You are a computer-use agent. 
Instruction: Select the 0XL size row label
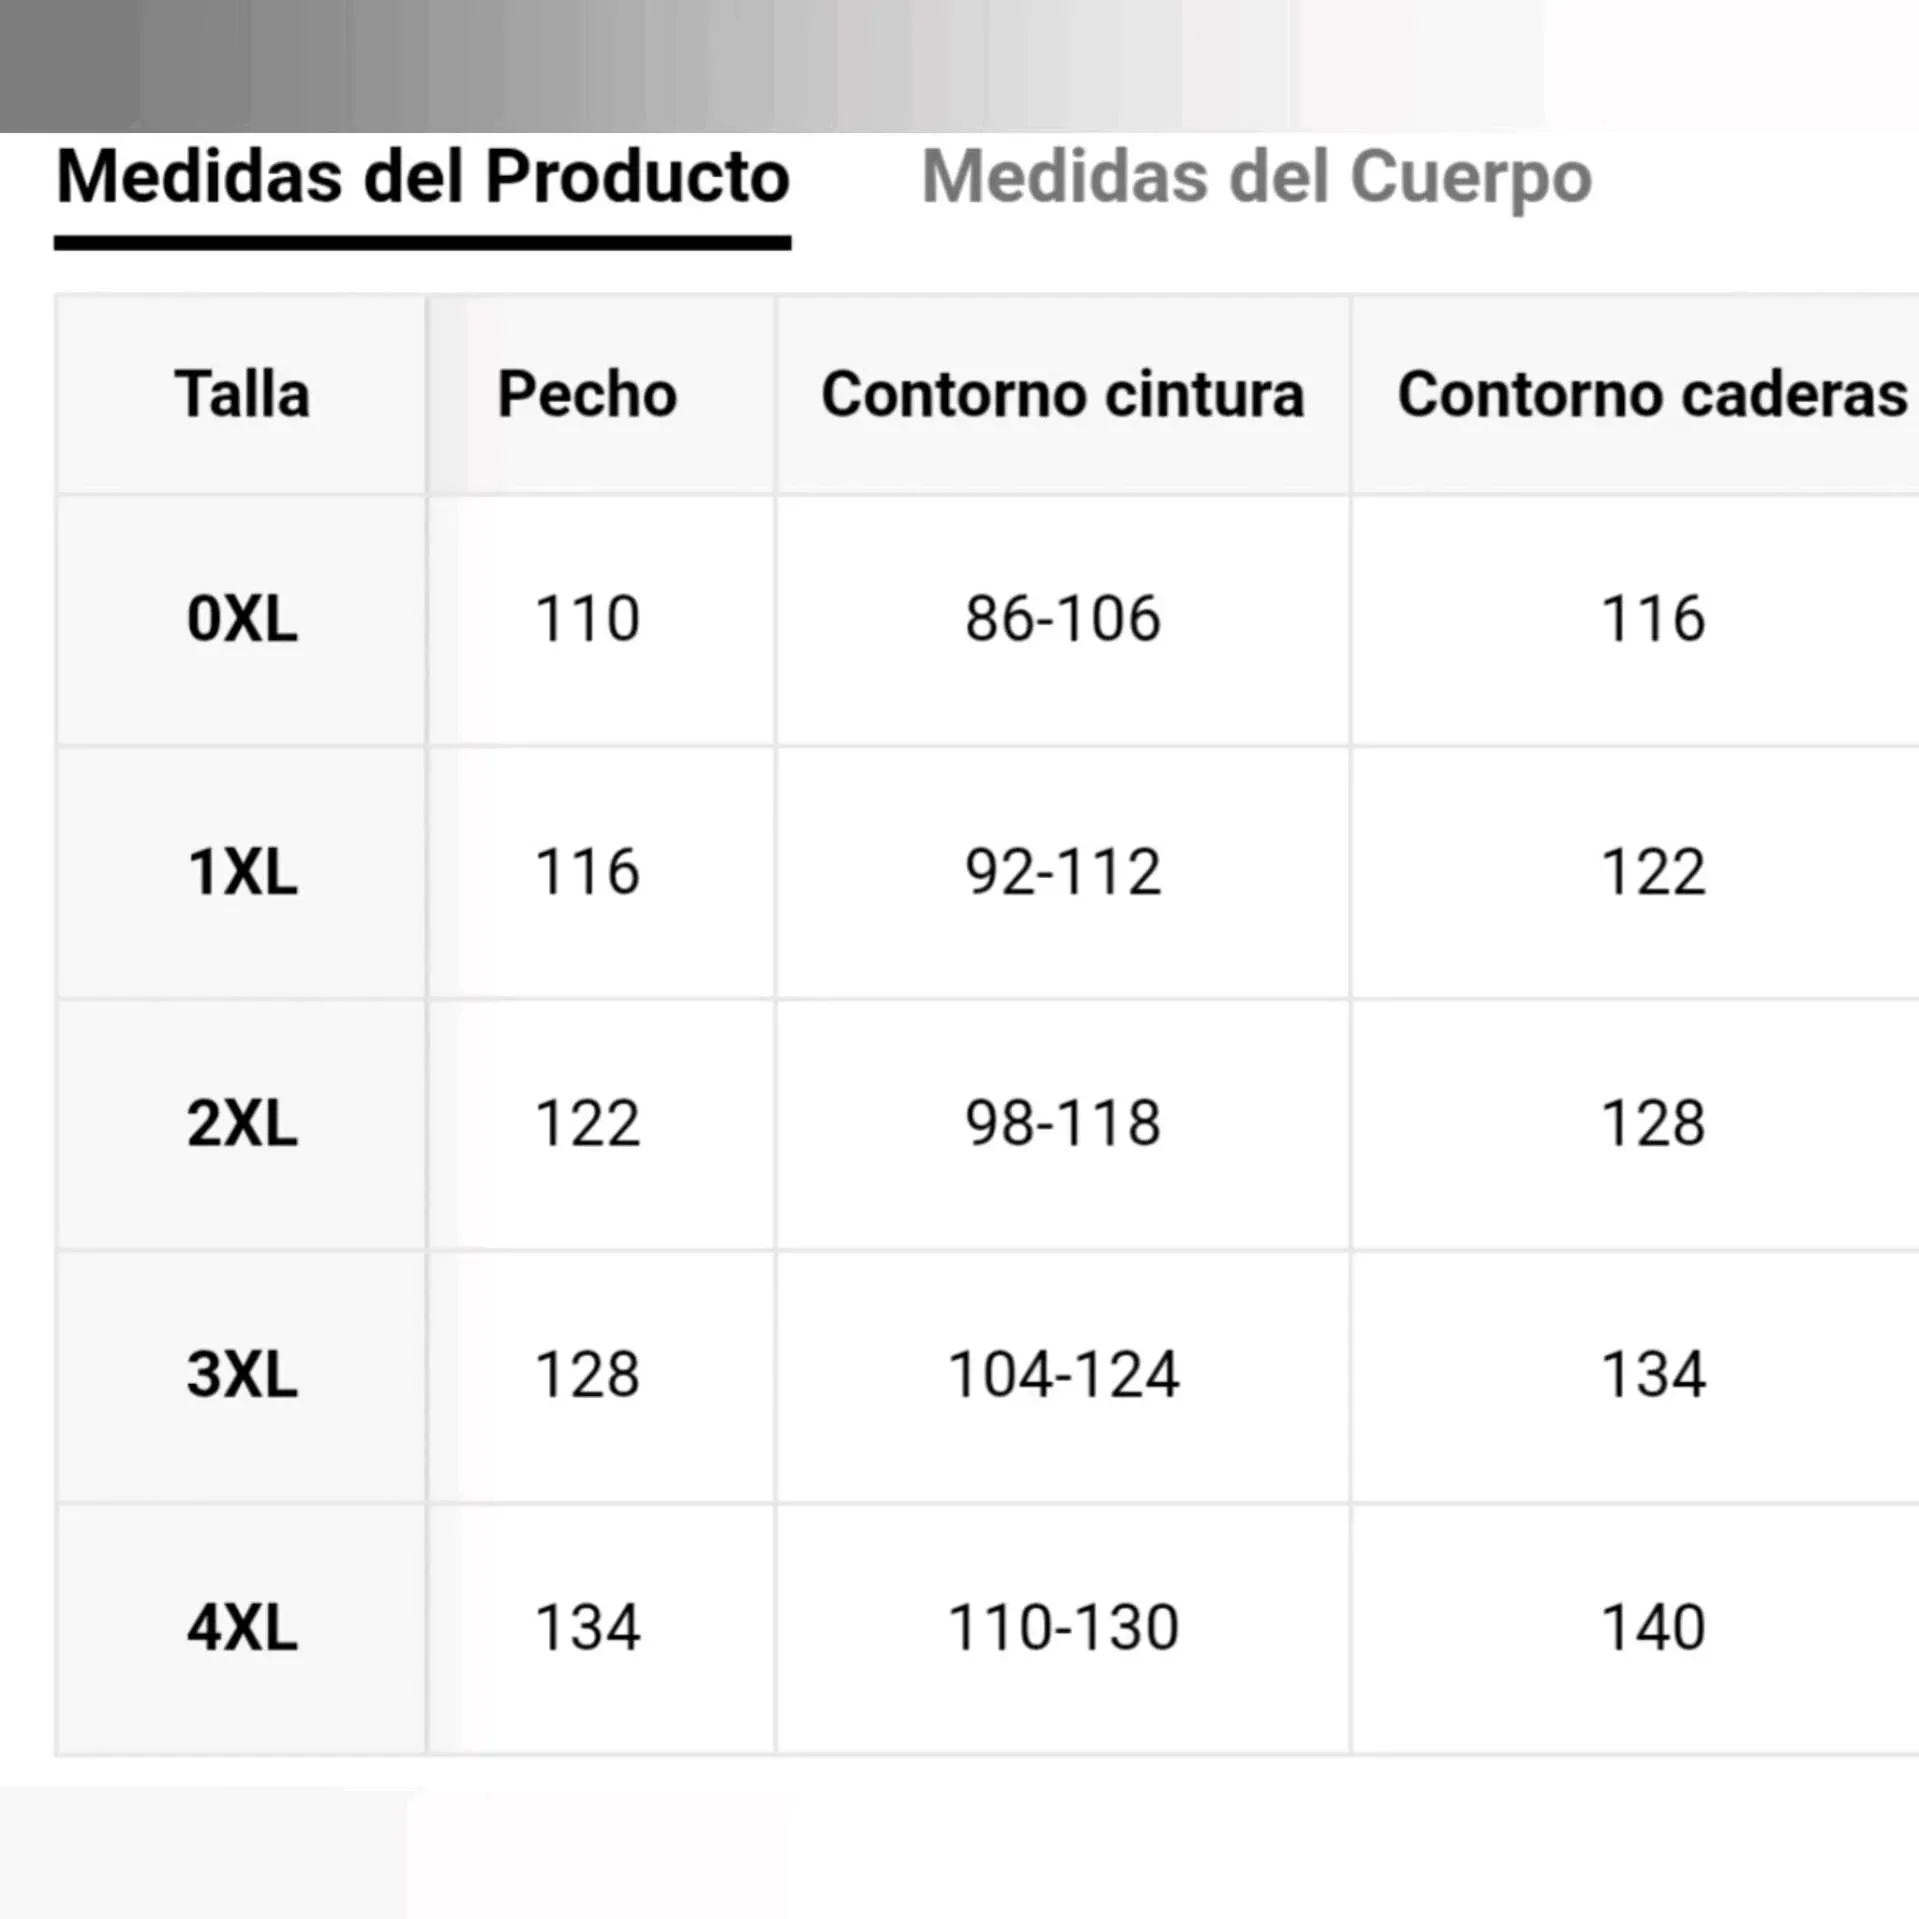tap(242, 619)
